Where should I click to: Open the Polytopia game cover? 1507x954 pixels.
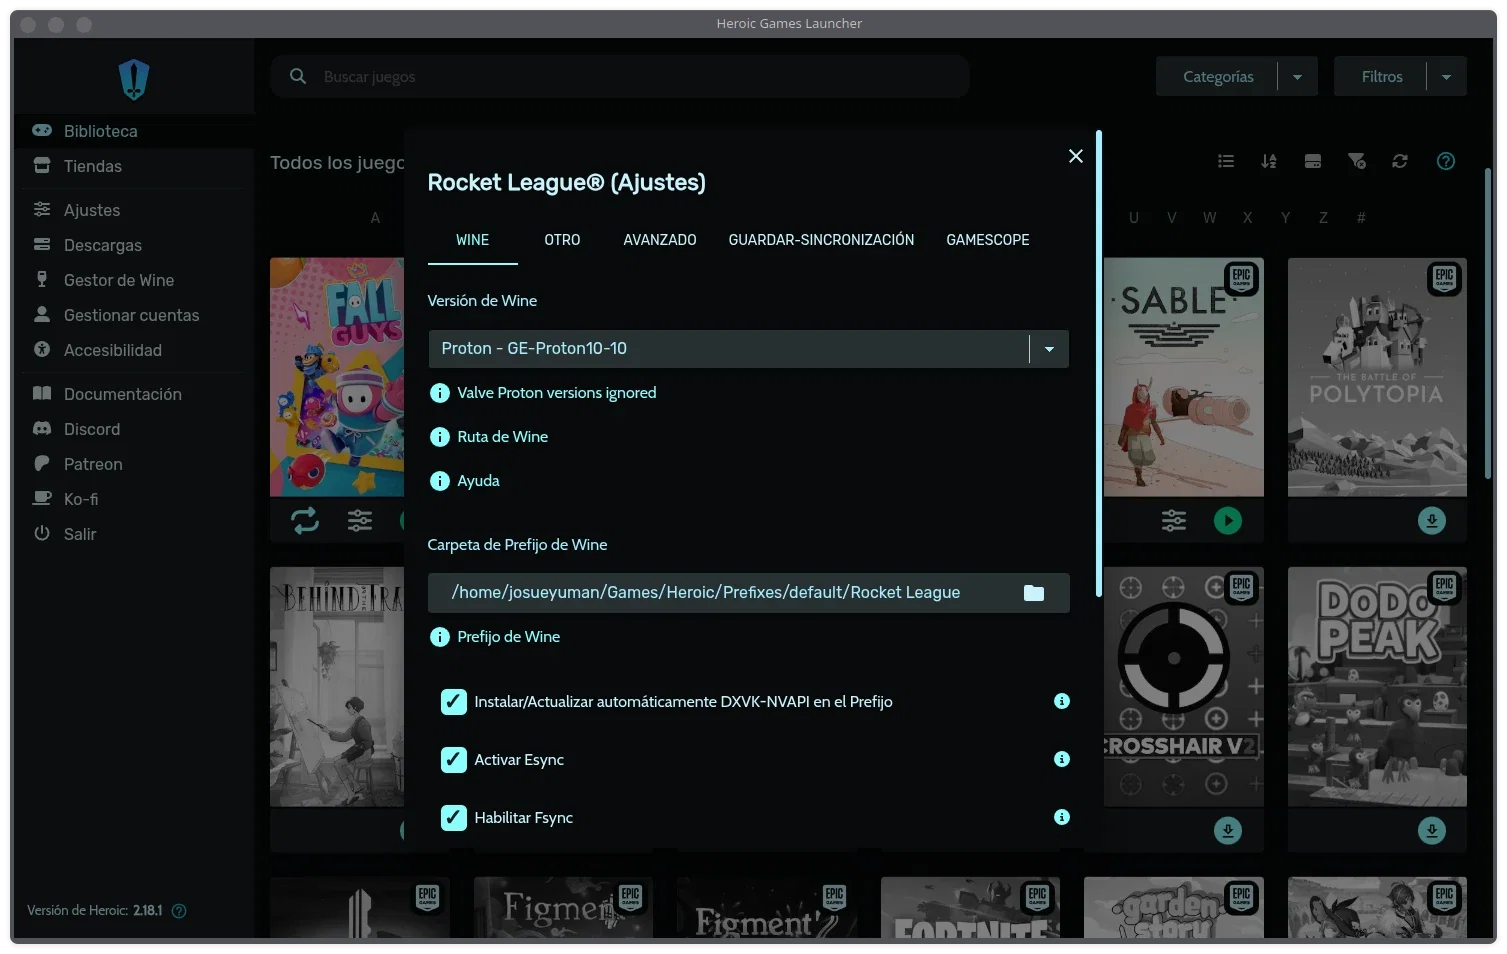1377,377
